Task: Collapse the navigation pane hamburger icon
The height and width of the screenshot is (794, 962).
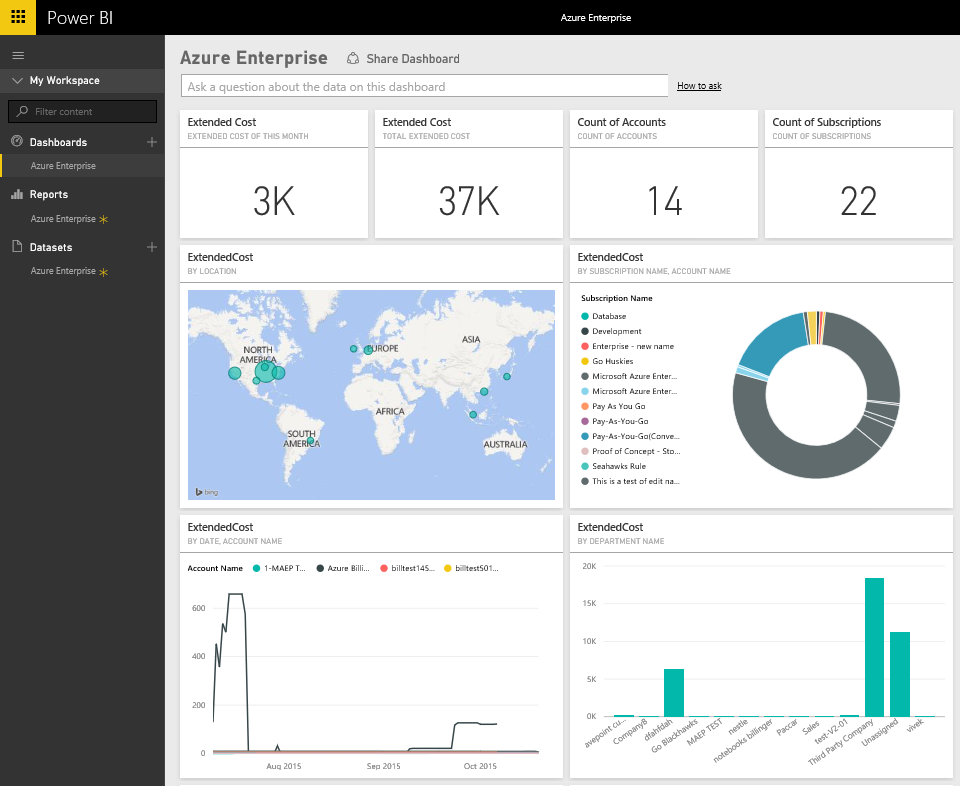Action: pyautogui.click(x=18, y=55)
